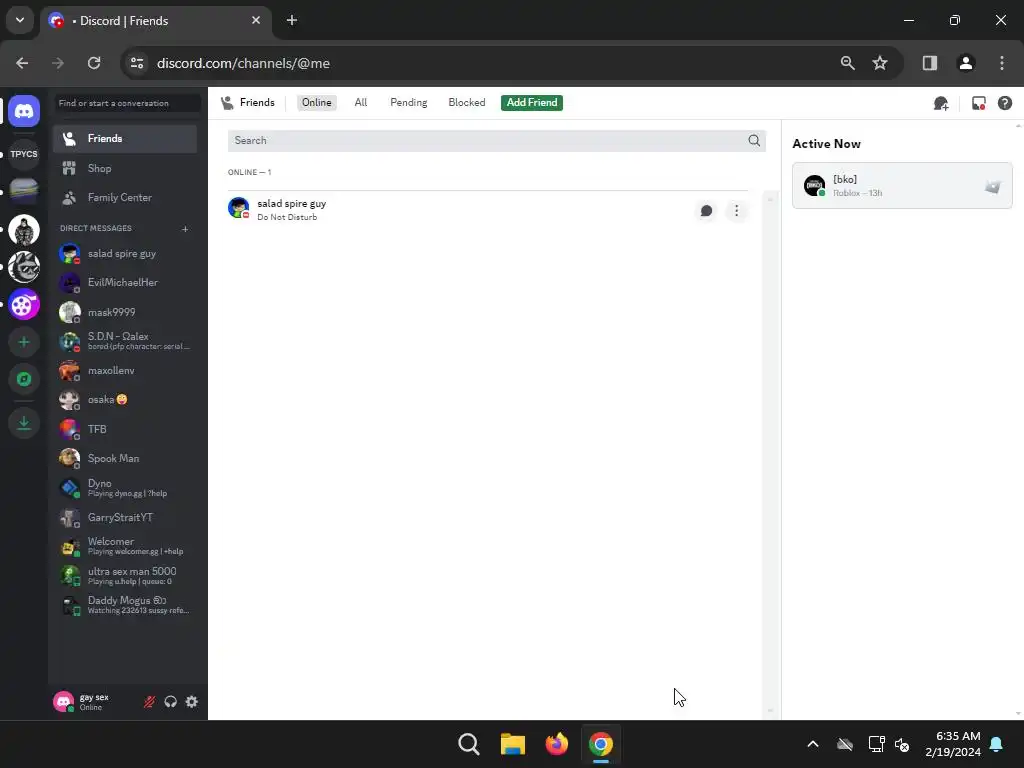Open Chrome side panel icon
The height and width of the screenshot is (768, 1024).
coord(929,63)
